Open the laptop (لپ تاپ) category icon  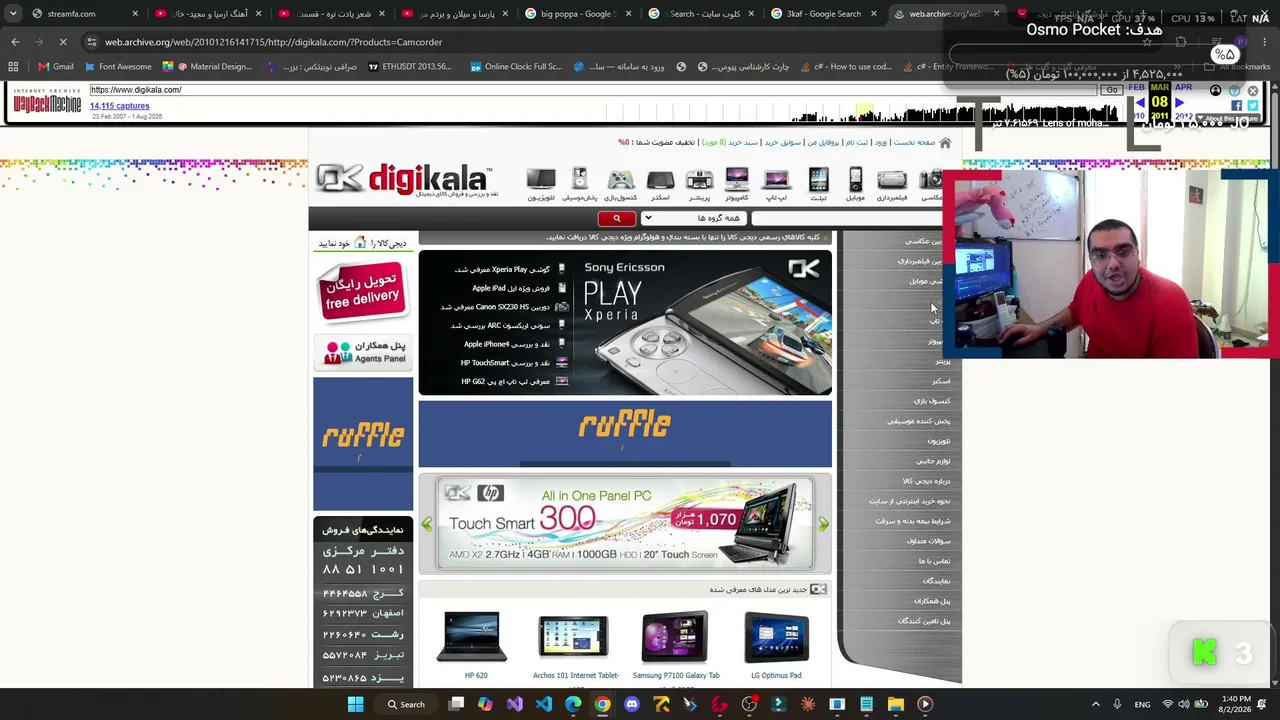pos(776,183)
